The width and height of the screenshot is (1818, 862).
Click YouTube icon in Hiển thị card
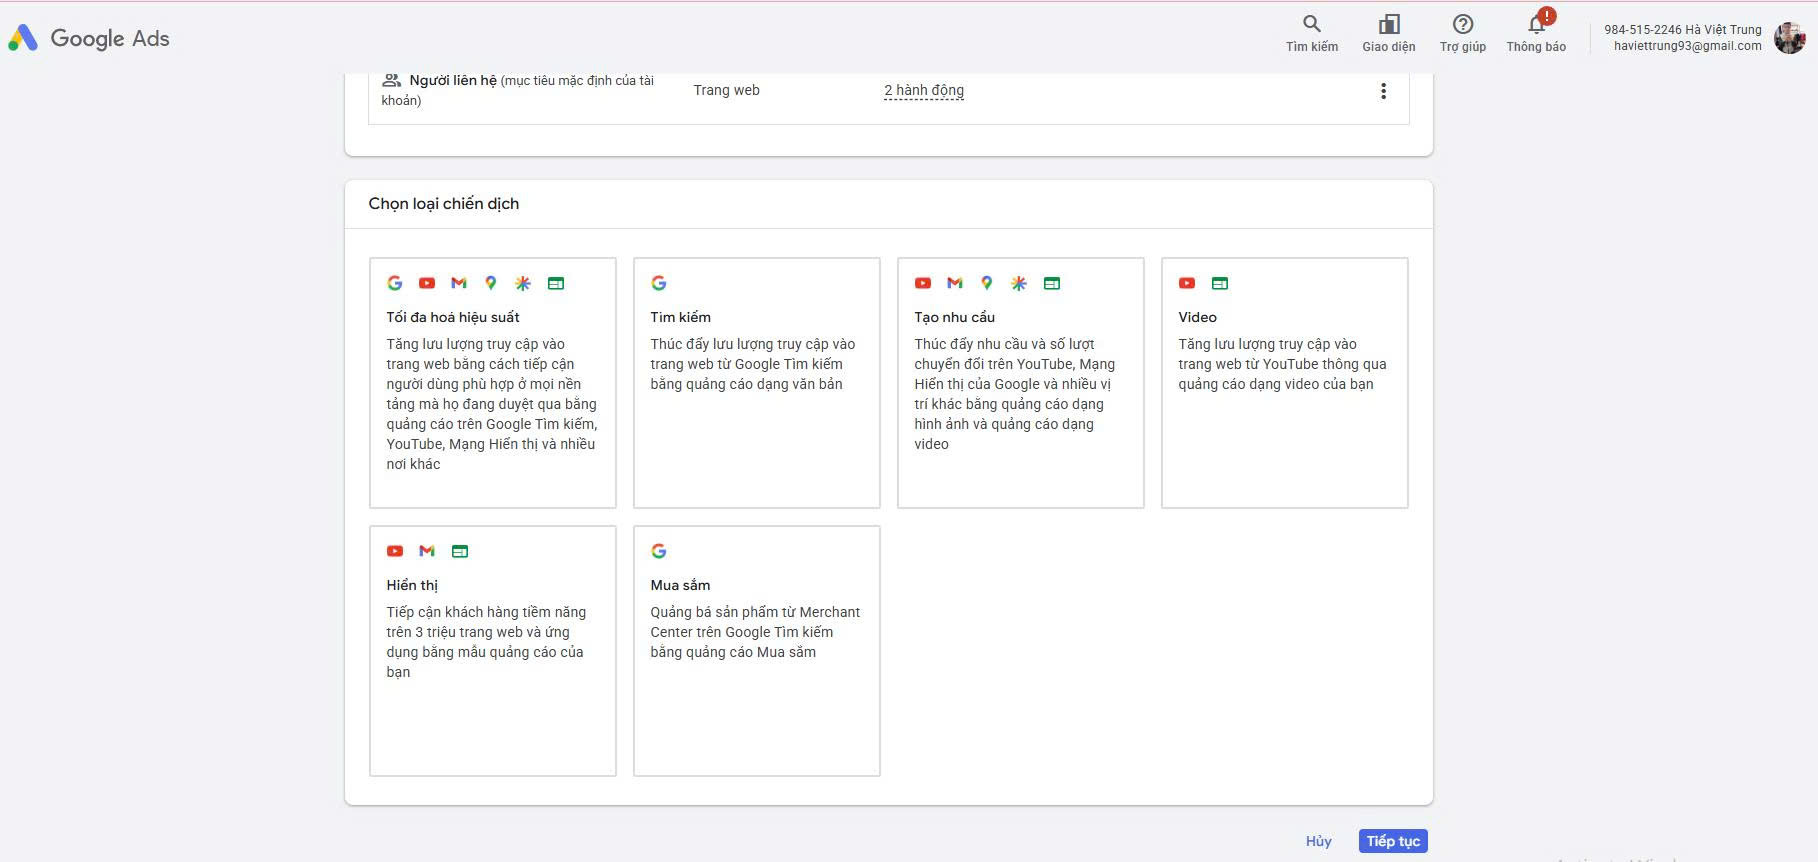click(395, 551)
